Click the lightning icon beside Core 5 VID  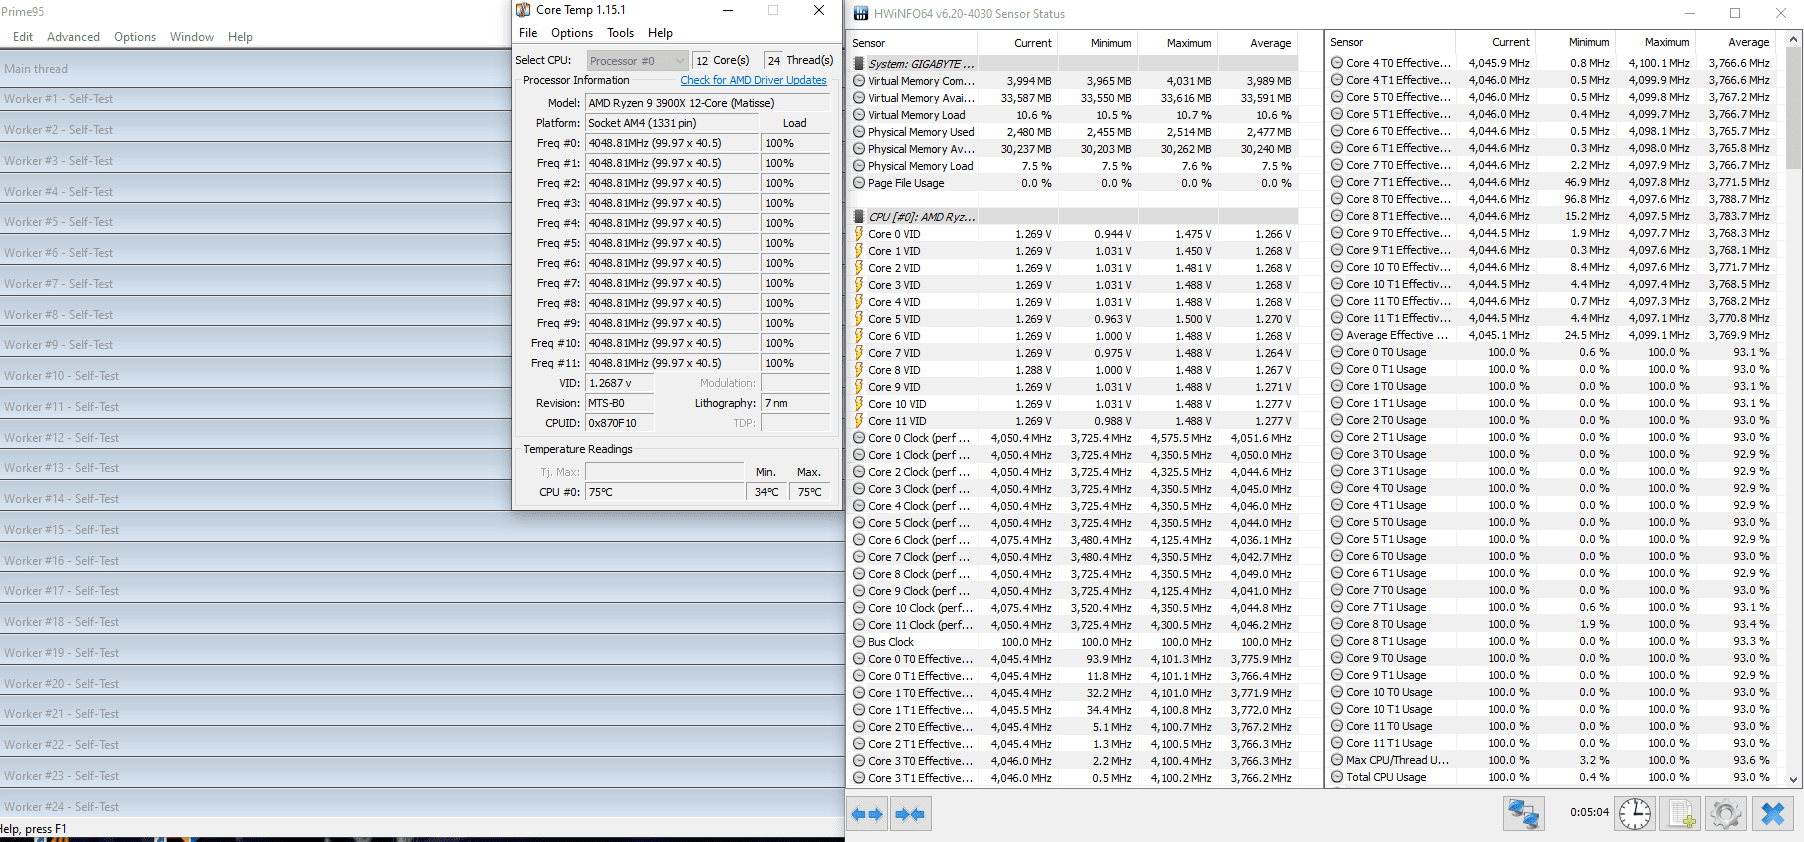point(859,319)
